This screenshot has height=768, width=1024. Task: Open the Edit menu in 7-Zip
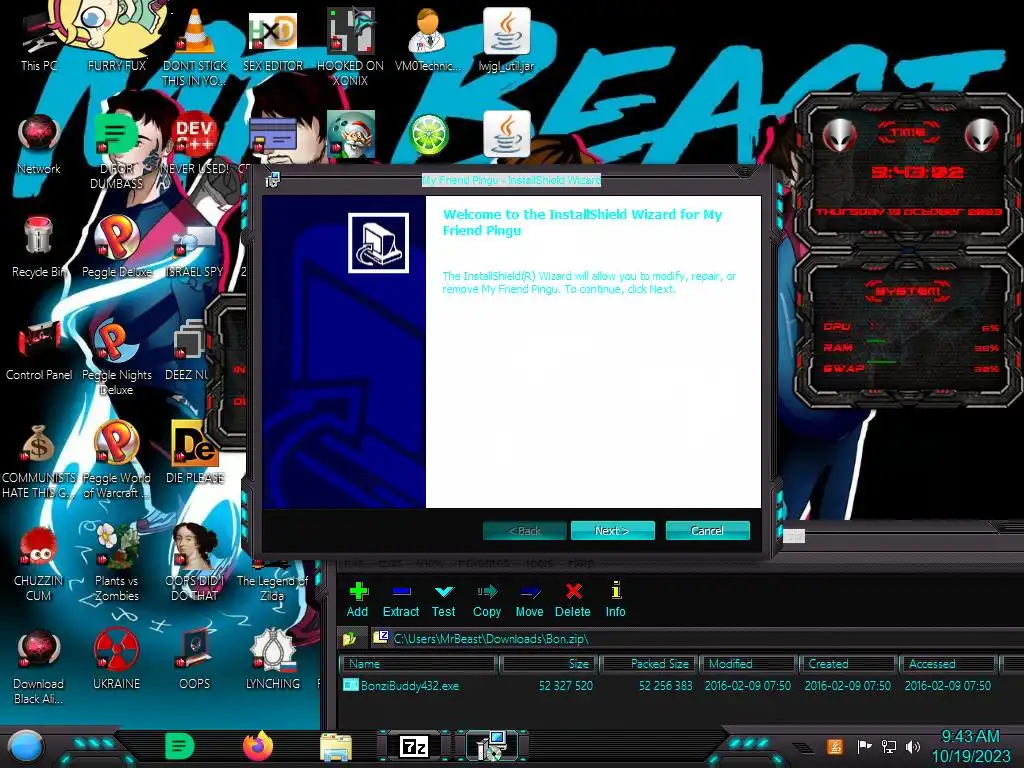point(391,562)
